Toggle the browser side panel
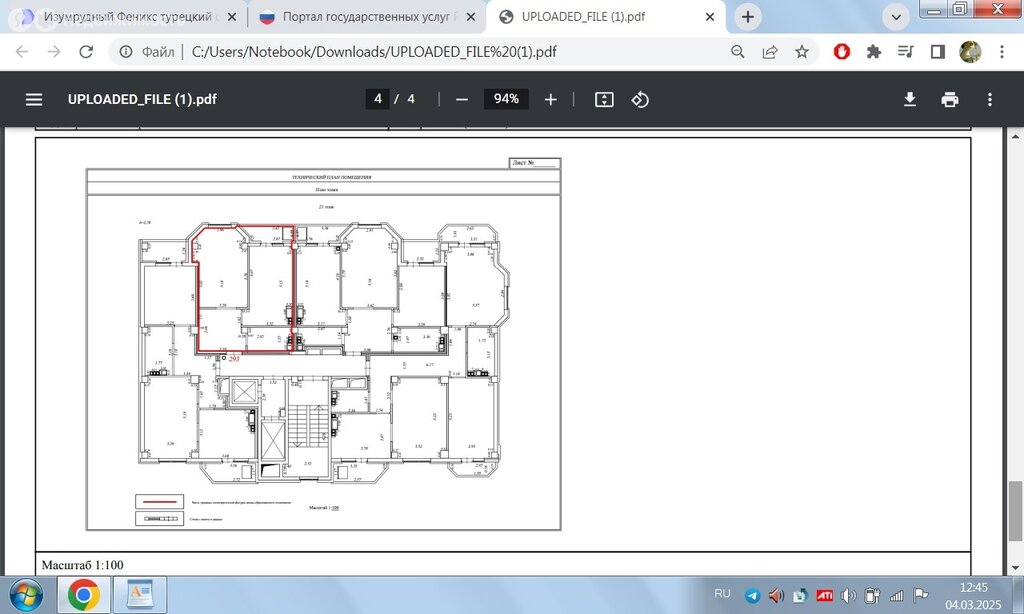This screenshot has width=1024, height=614. [938, 52]
